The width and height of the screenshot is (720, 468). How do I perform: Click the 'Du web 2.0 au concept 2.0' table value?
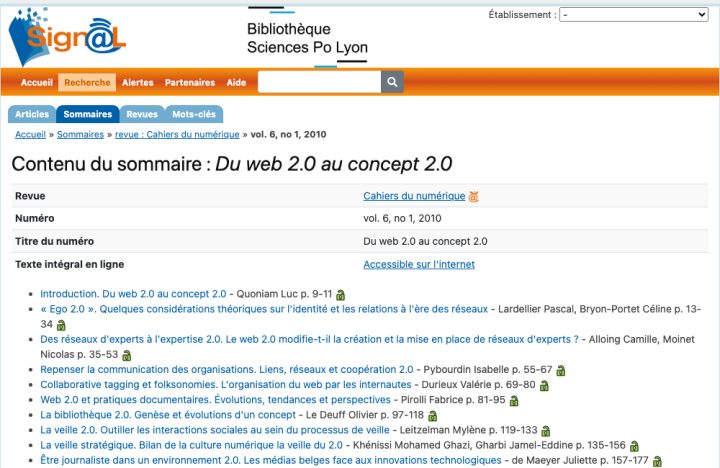(425, 242)
